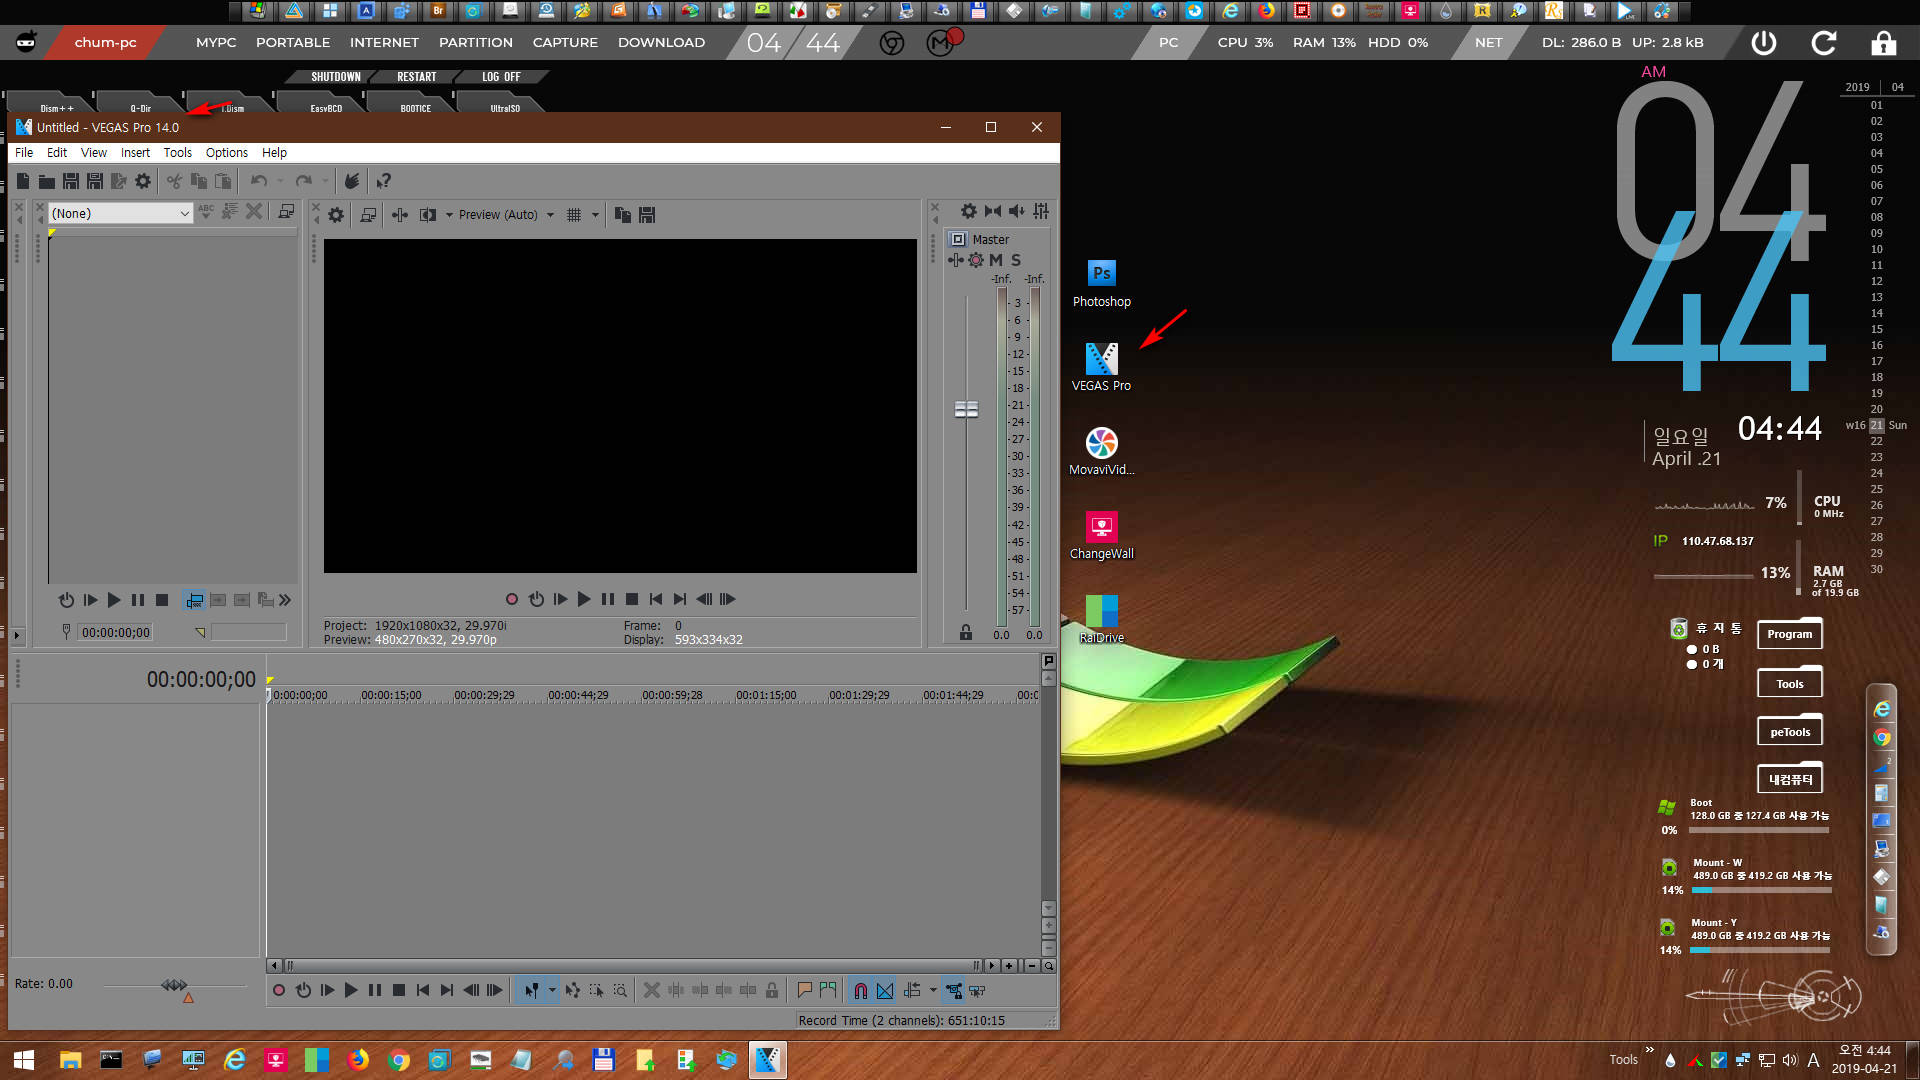
Task: Open the (None) preset dropdown
Action: [120, 213]
